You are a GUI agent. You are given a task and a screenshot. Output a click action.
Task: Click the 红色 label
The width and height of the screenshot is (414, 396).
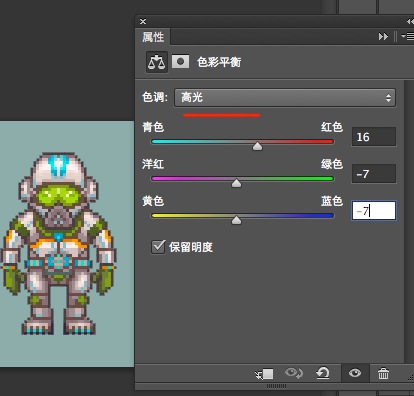click(332, 127)
